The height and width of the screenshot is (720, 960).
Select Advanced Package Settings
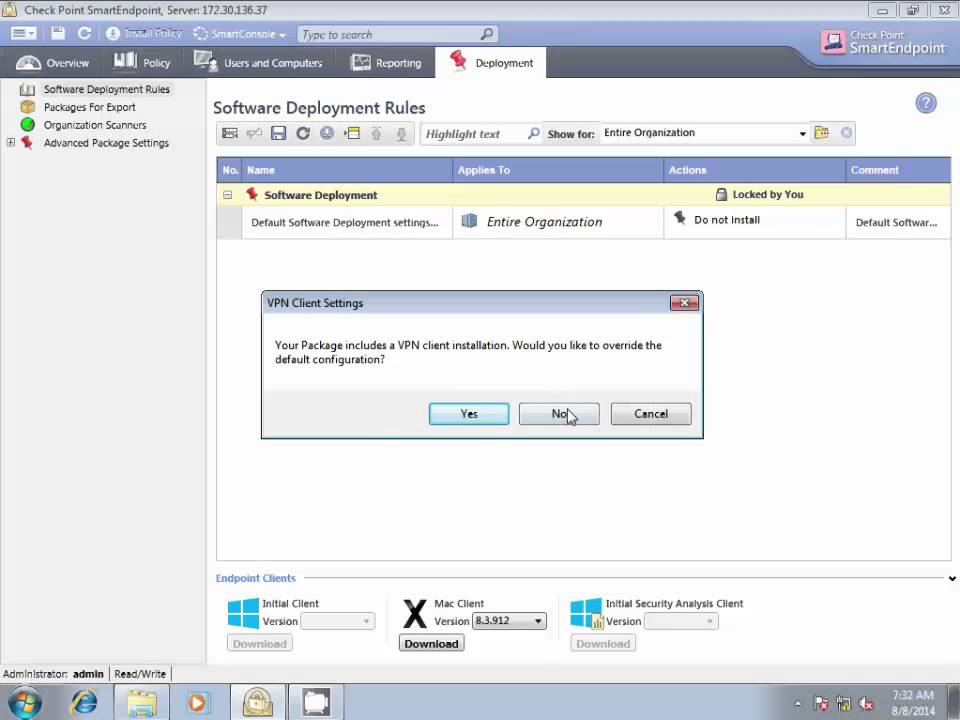[x=106, y=143]
